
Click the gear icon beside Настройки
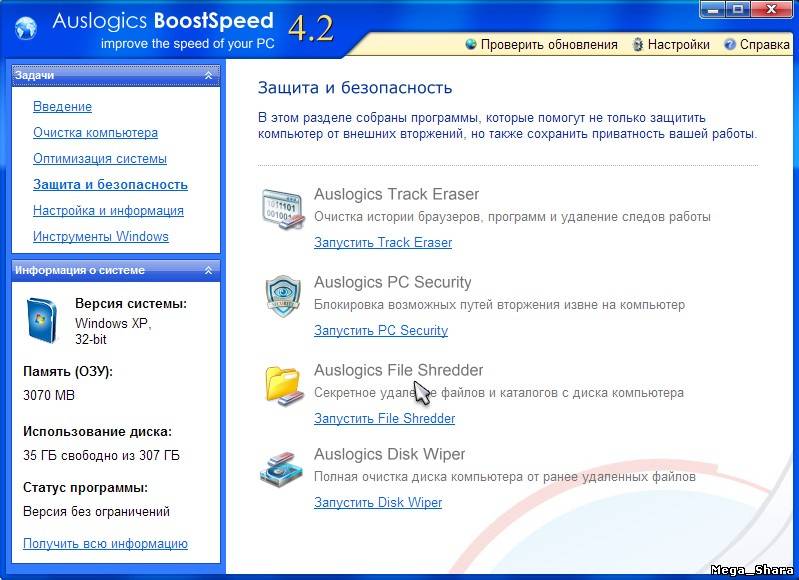637,44
